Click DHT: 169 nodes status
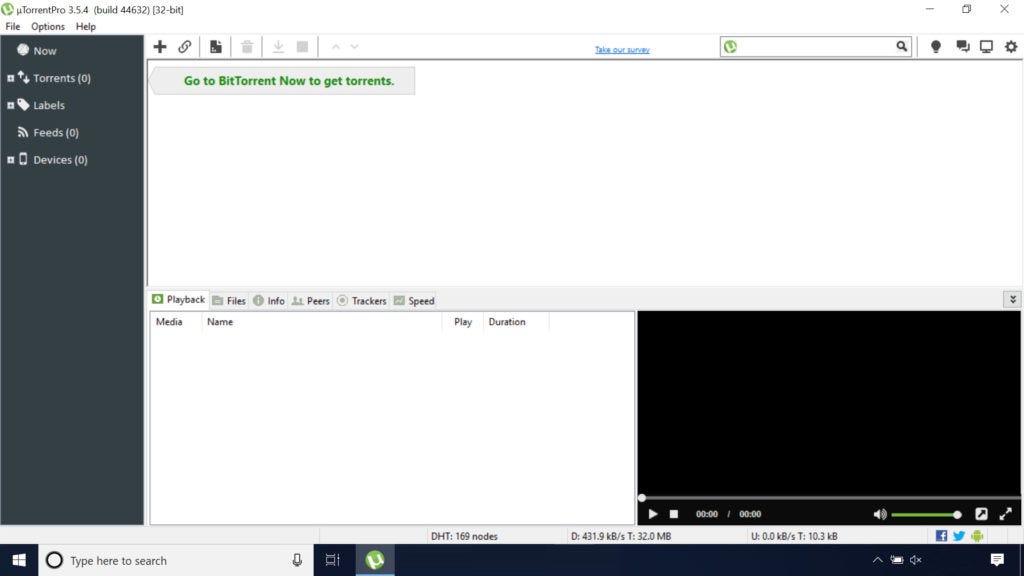The height and width of the screenshot is (576, 1024). 464,536
